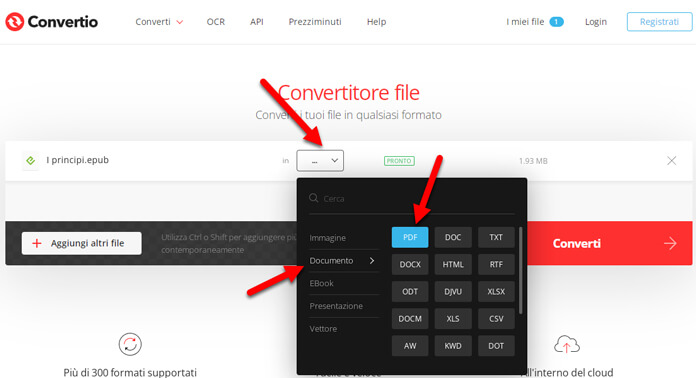The image size is (696, 378).
Task: Click the Registrati button
Action: click(659, 22)
